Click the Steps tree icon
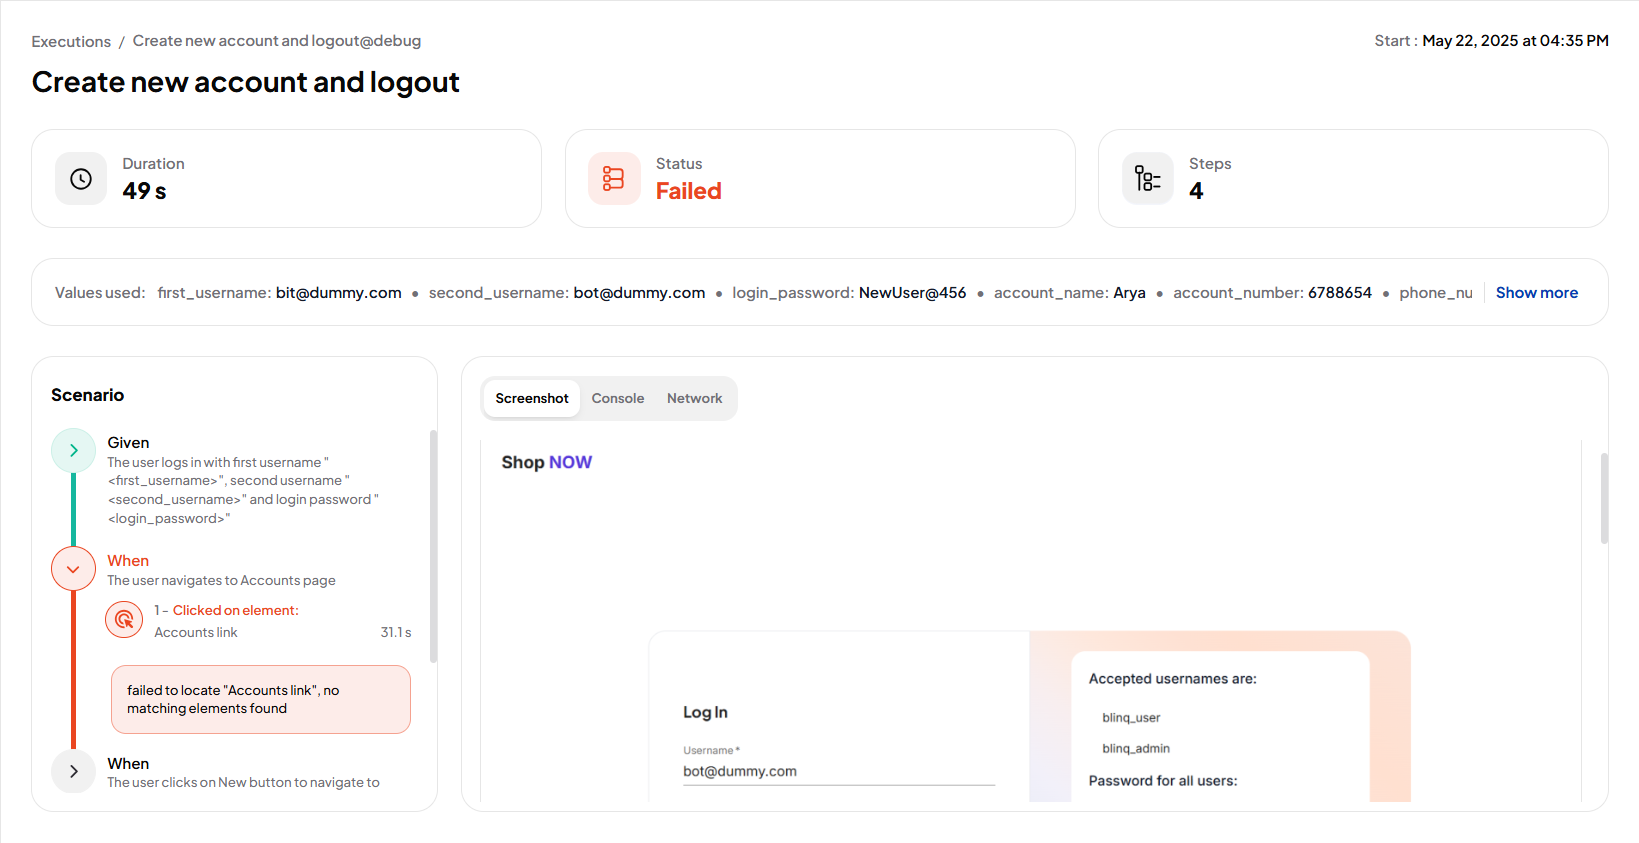The height and width of the screenshot is (843, 1639). [x=1147, y=179]
